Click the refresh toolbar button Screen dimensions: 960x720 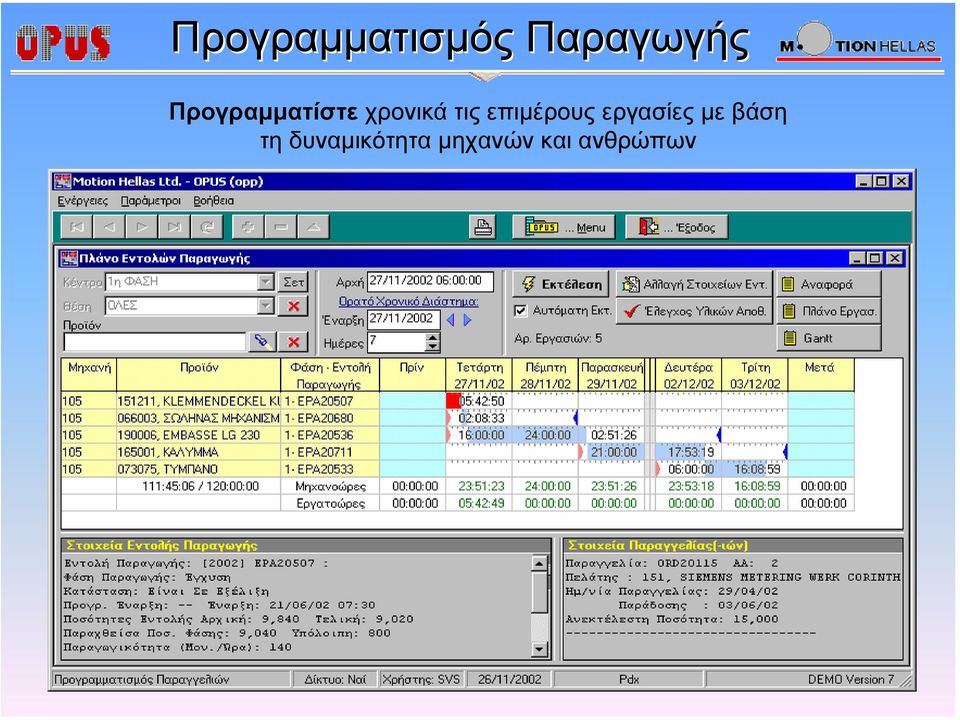pyautogui.click(x=208, y=227)
